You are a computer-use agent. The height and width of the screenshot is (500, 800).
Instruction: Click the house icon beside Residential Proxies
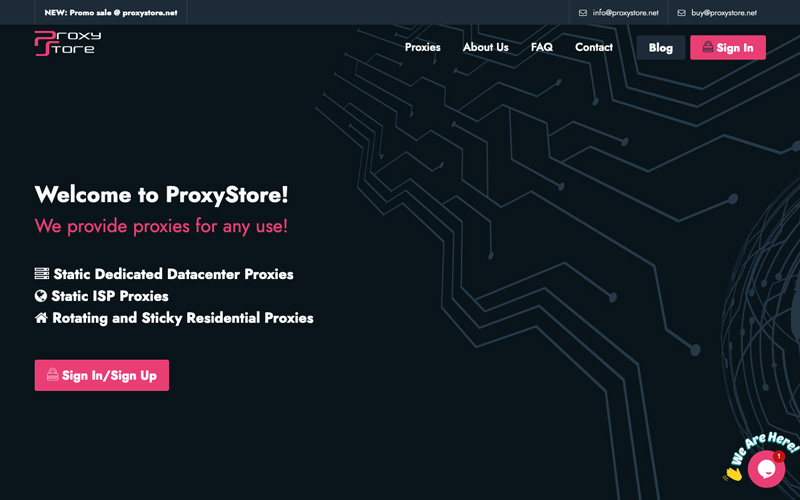pyautogui.click(x=41, y=317)
